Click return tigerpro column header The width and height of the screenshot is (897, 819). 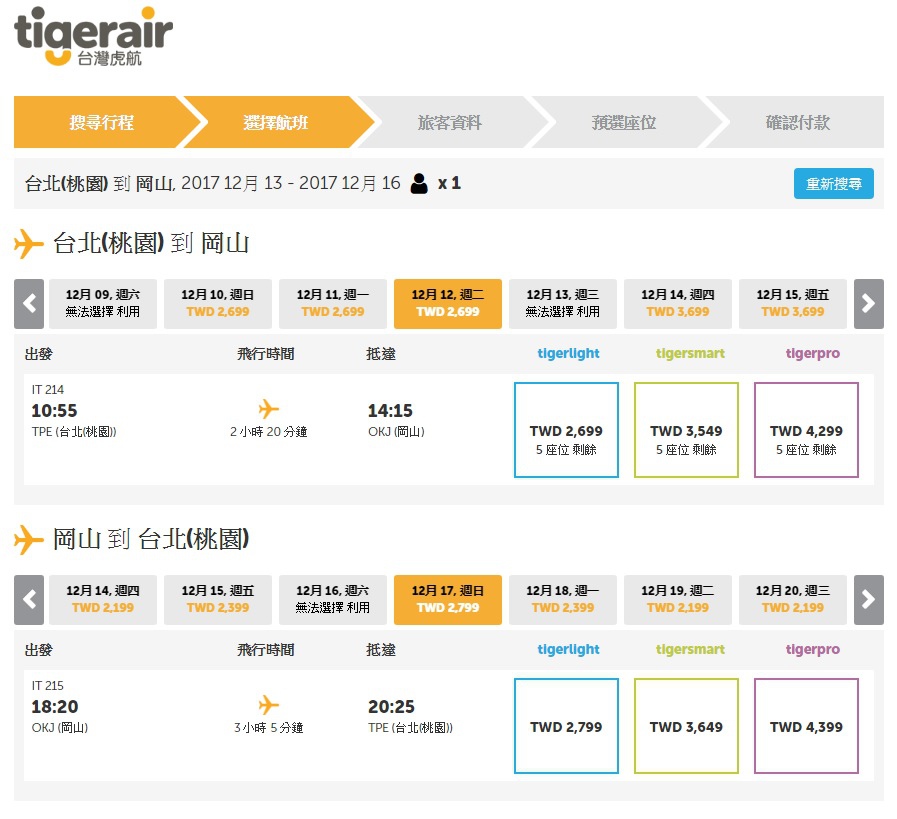812,650
